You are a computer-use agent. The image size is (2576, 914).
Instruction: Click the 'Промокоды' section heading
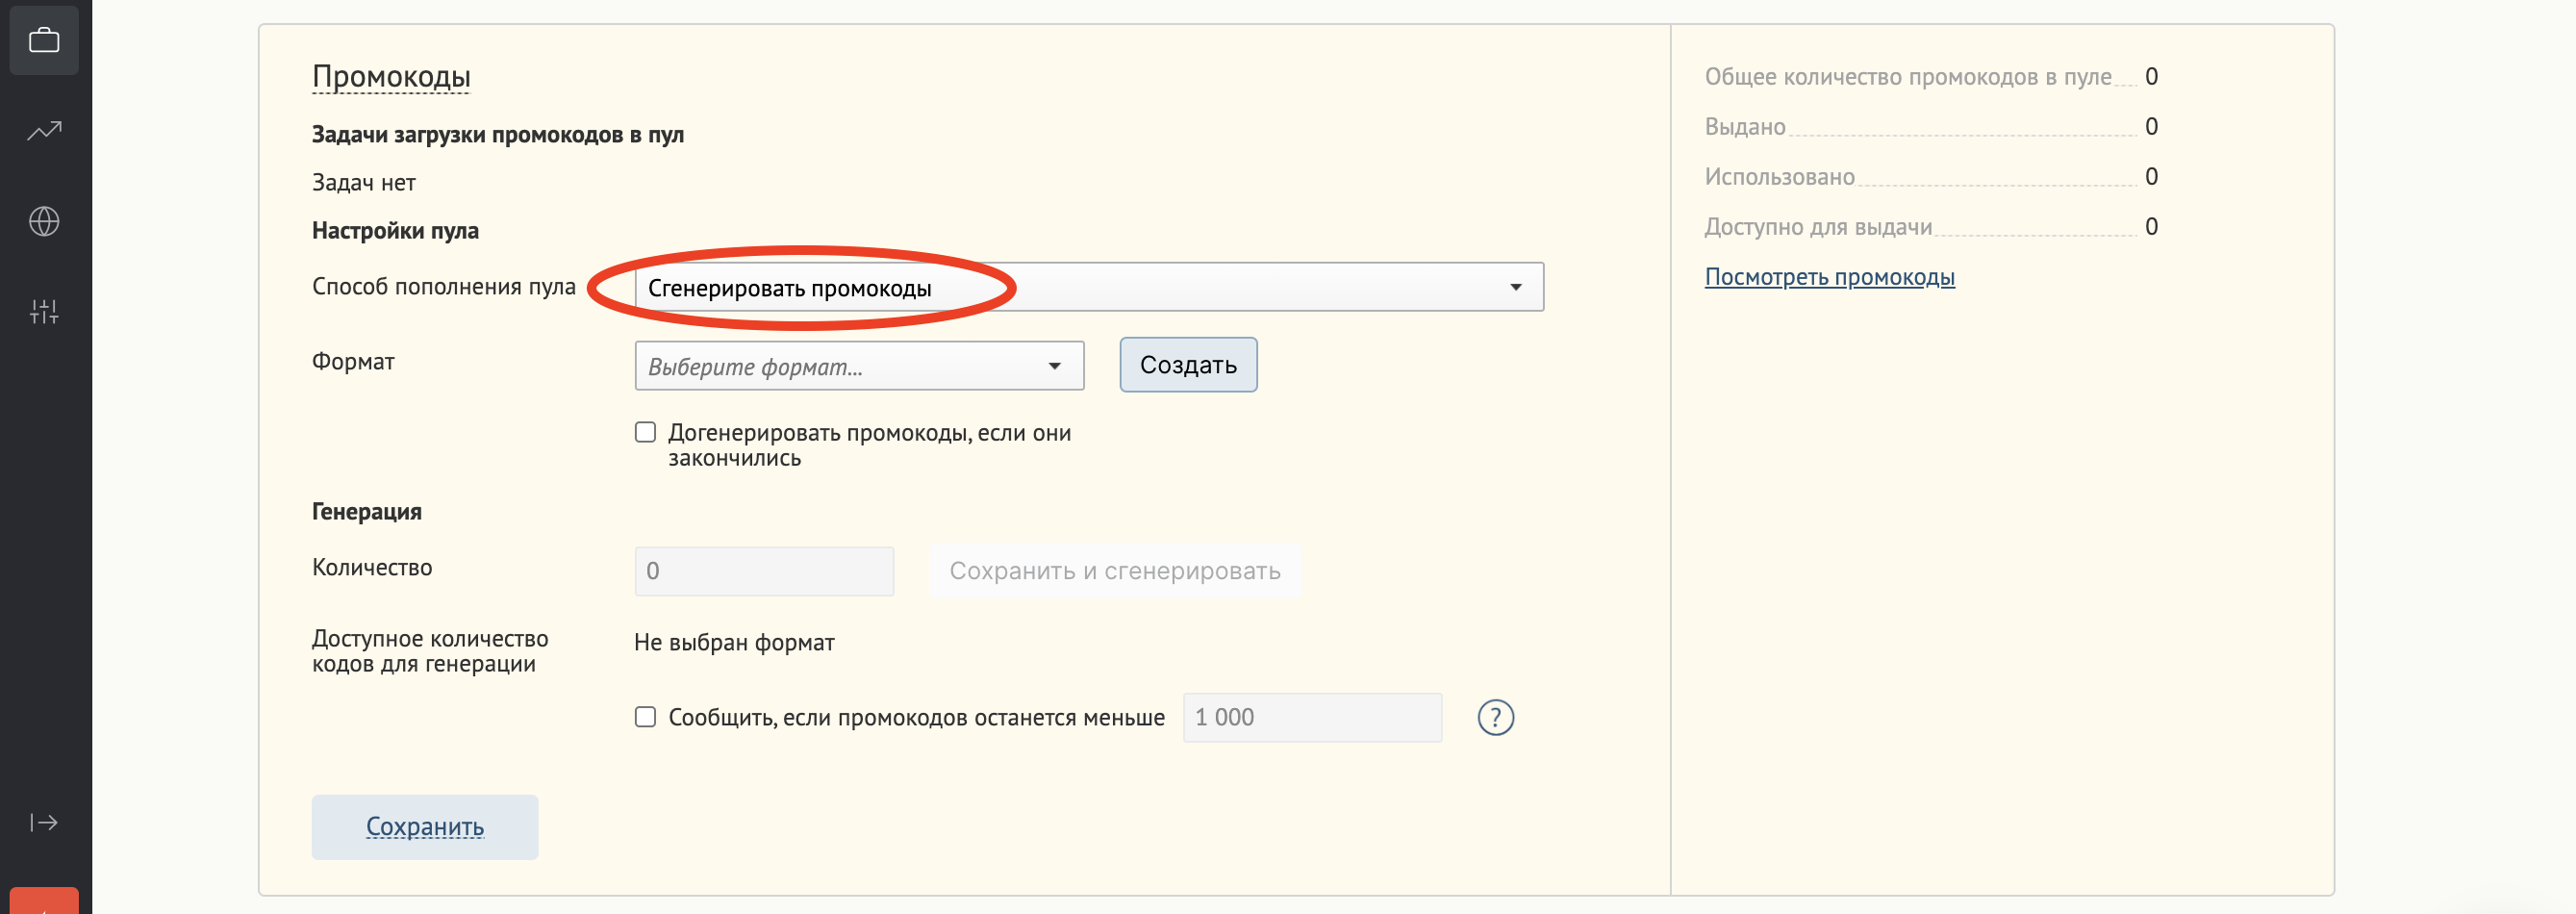(391, 77)
